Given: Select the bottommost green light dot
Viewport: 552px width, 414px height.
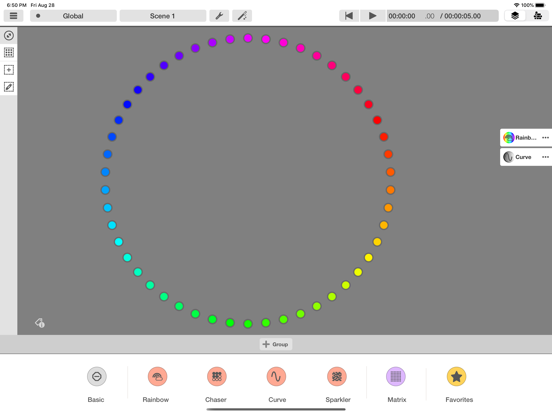Looking at the screenshot, I should (248, 324).
